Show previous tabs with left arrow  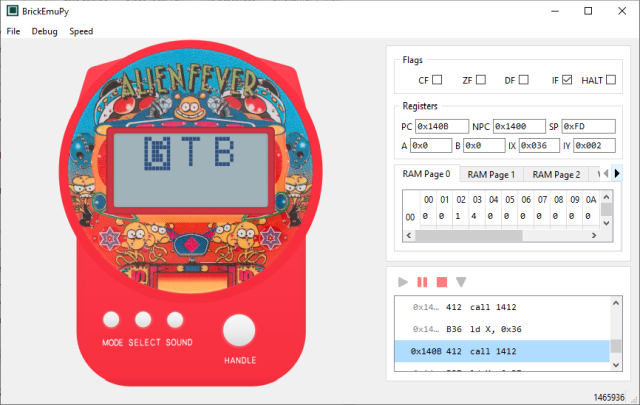coord(606,174)
